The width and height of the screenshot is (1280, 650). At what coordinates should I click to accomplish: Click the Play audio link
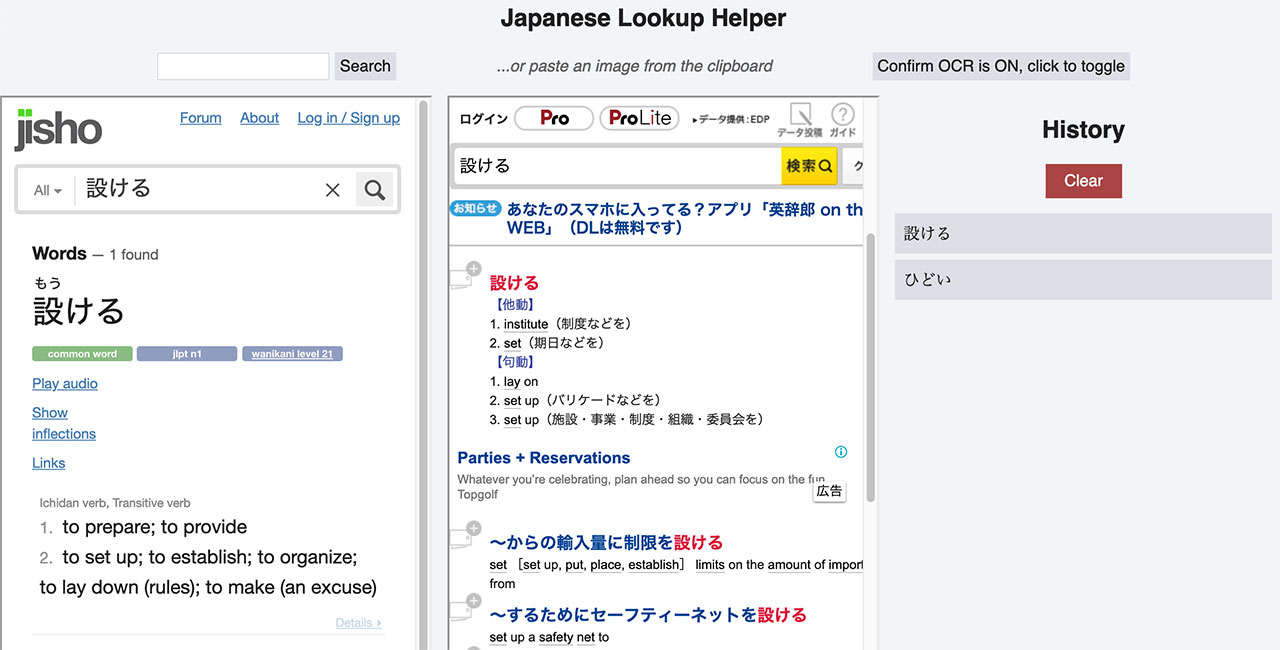pyautogui.click(x=65, y=384)
